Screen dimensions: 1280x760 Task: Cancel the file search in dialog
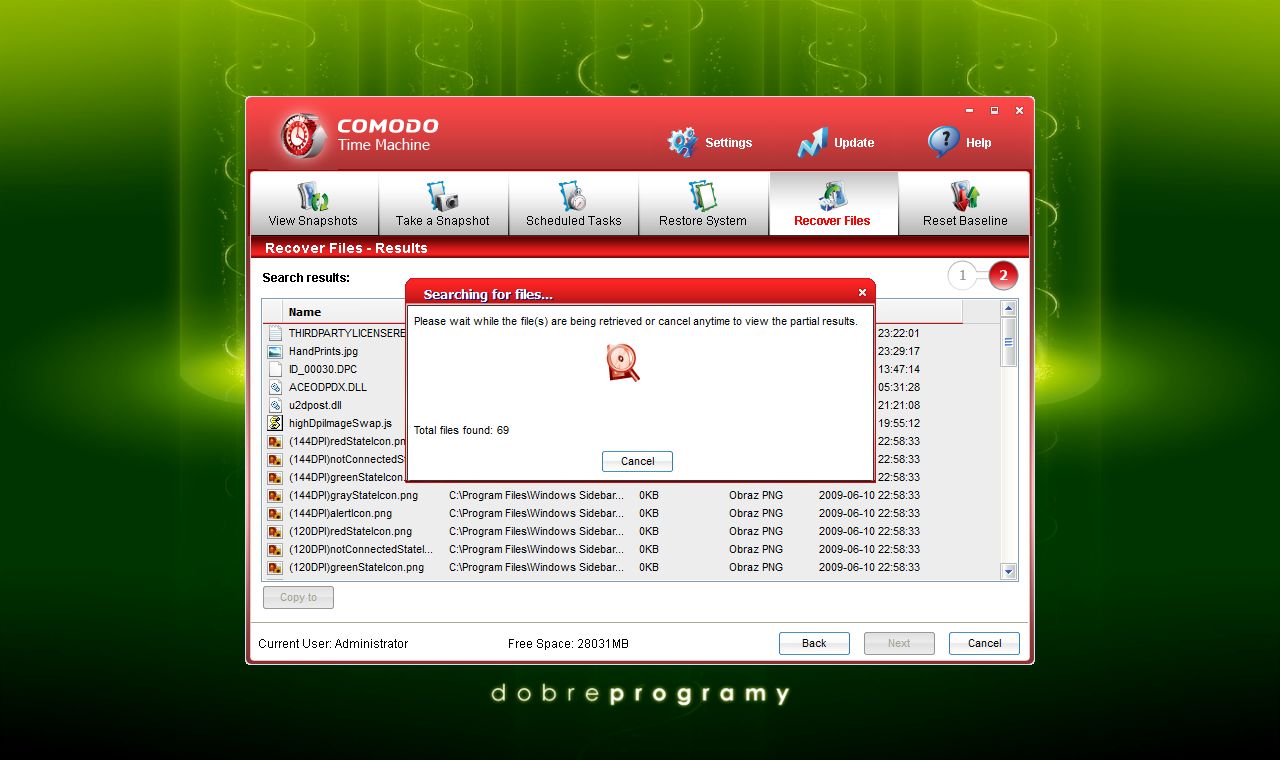(x=637, y=461)
